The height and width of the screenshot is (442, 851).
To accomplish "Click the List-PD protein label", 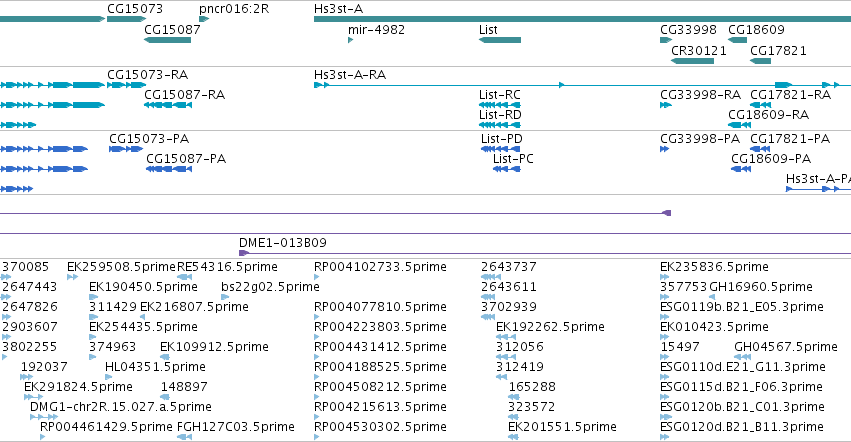I will point(501,138).
